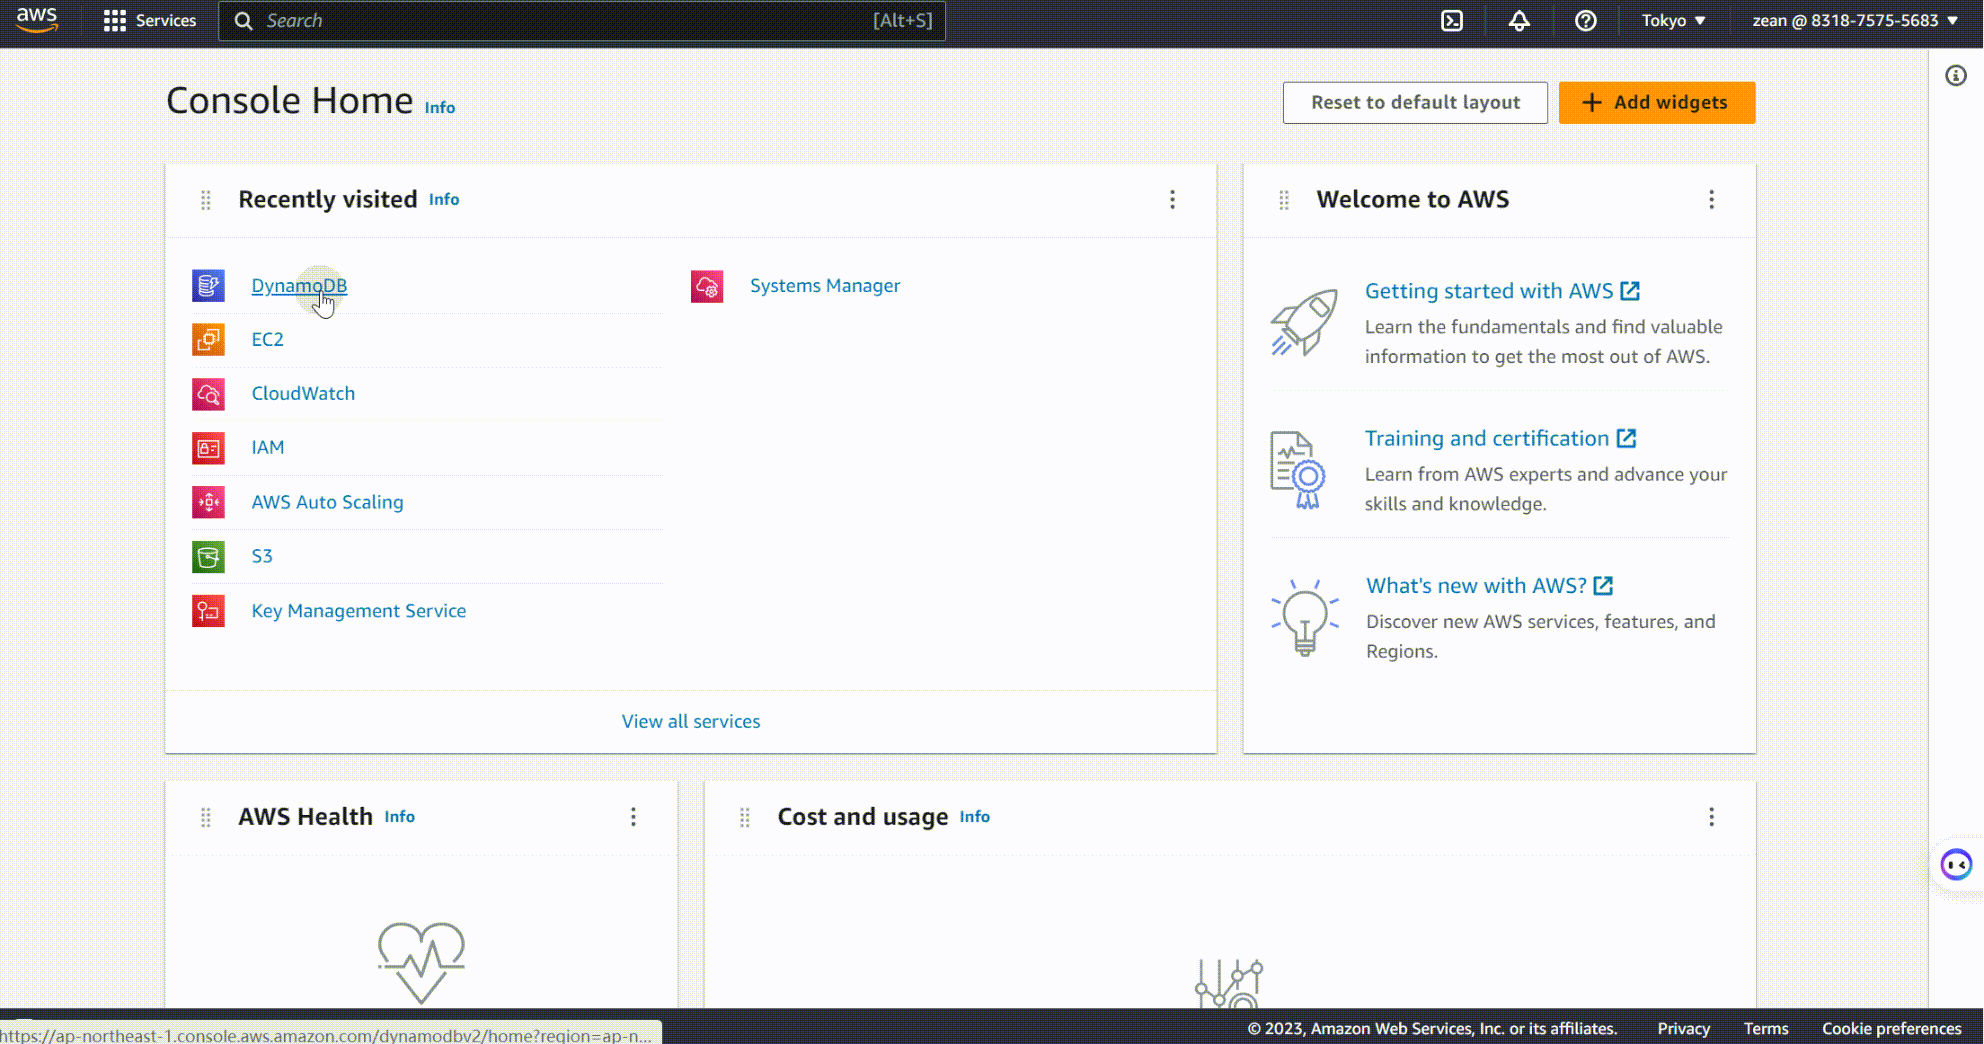
Task: Click the DynamoDB service icon
Action: click(208, 286)
